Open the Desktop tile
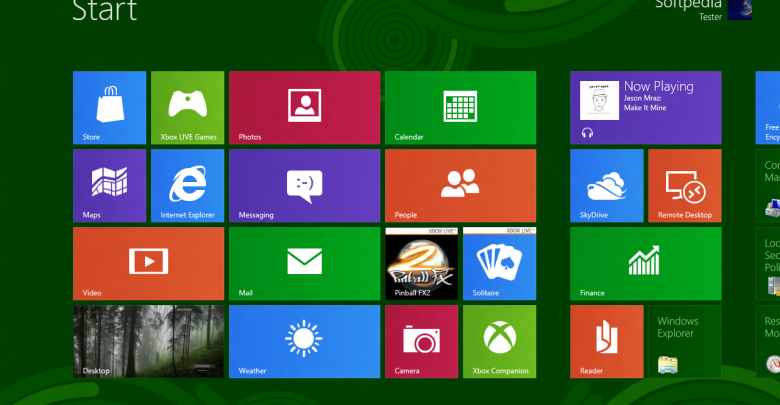Viewport: 780px width, 405px height. click(x=148, y=341)
